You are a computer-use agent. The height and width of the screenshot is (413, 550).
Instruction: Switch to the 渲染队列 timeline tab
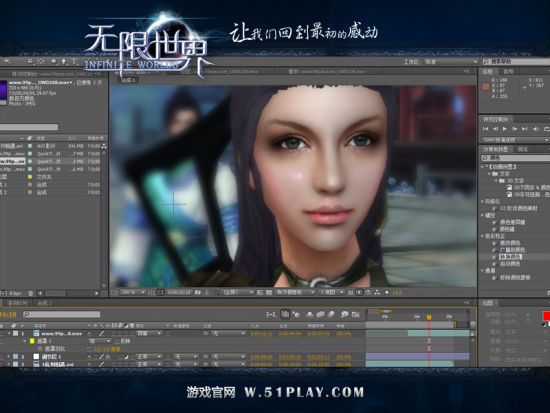point(17,303)
